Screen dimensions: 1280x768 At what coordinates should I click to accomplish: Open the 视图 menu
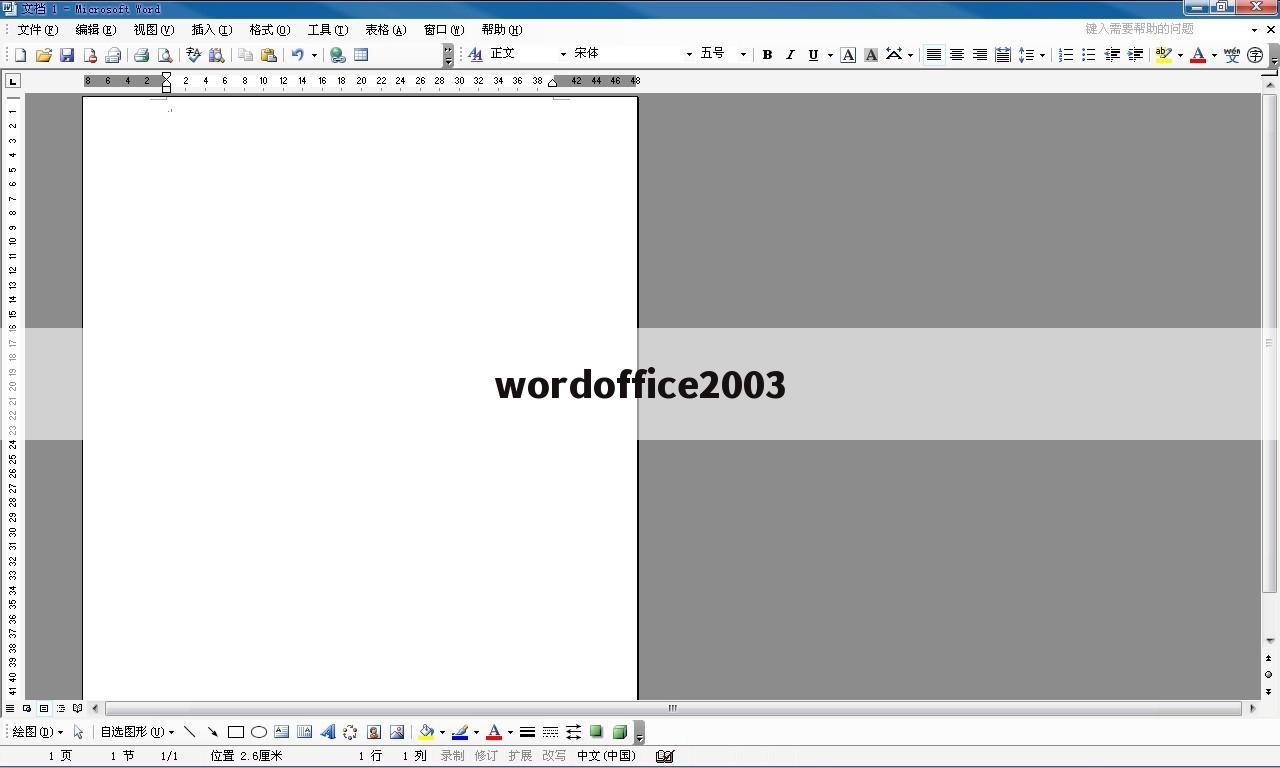(153, 30)
